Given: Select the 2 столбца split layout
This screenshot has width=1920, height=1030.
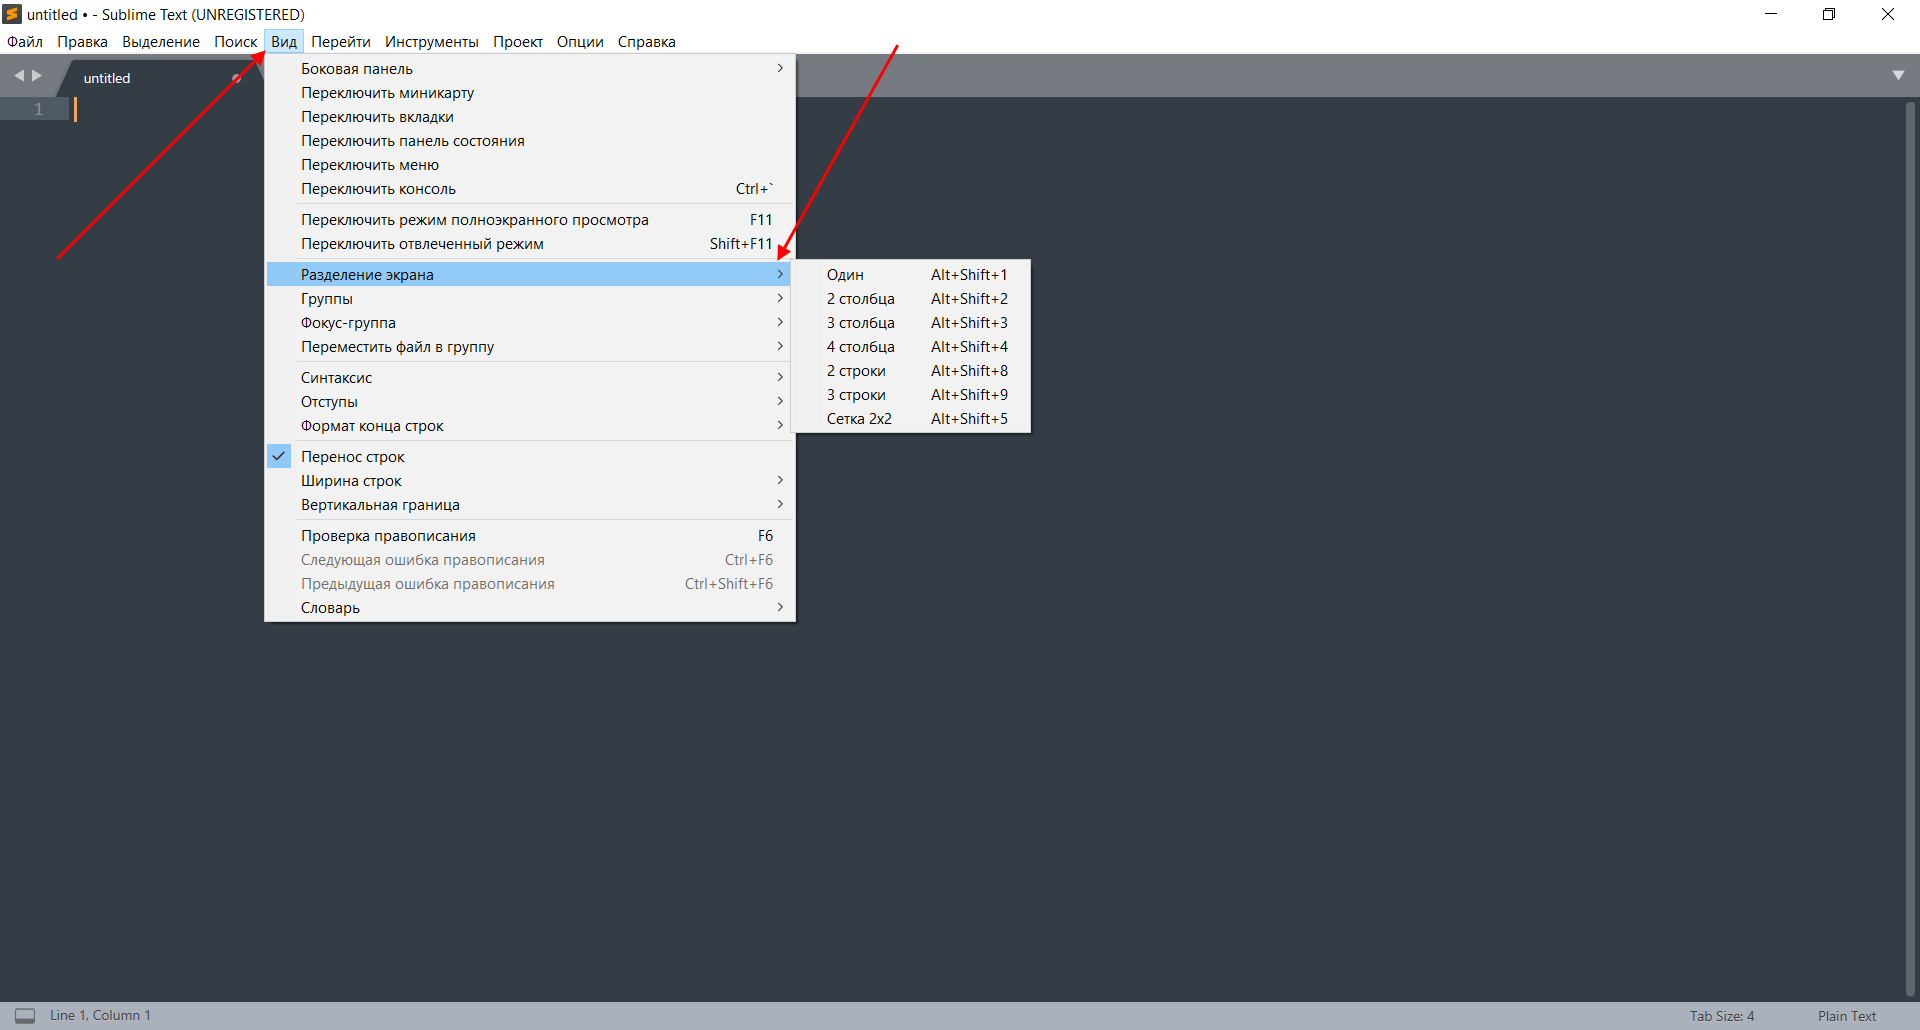Looking at the screenshot, I should (860, 298).
